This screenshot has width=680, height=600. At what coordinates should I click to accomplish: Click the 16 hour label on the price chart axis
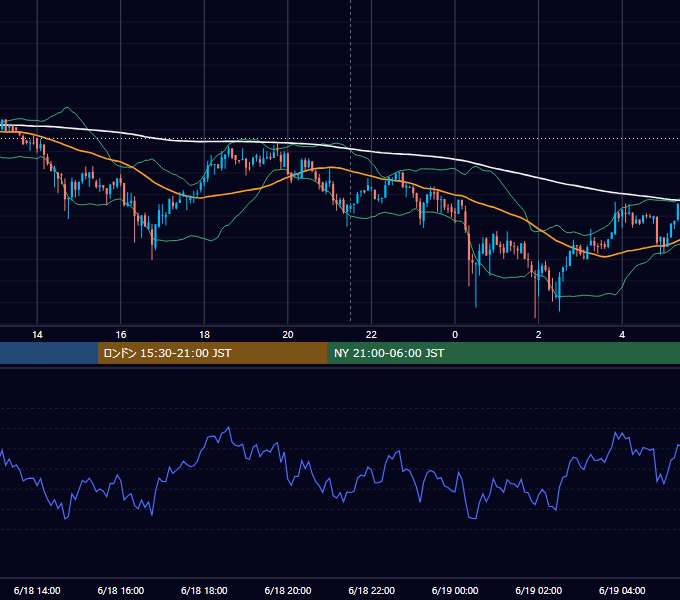tap(121, 335)
